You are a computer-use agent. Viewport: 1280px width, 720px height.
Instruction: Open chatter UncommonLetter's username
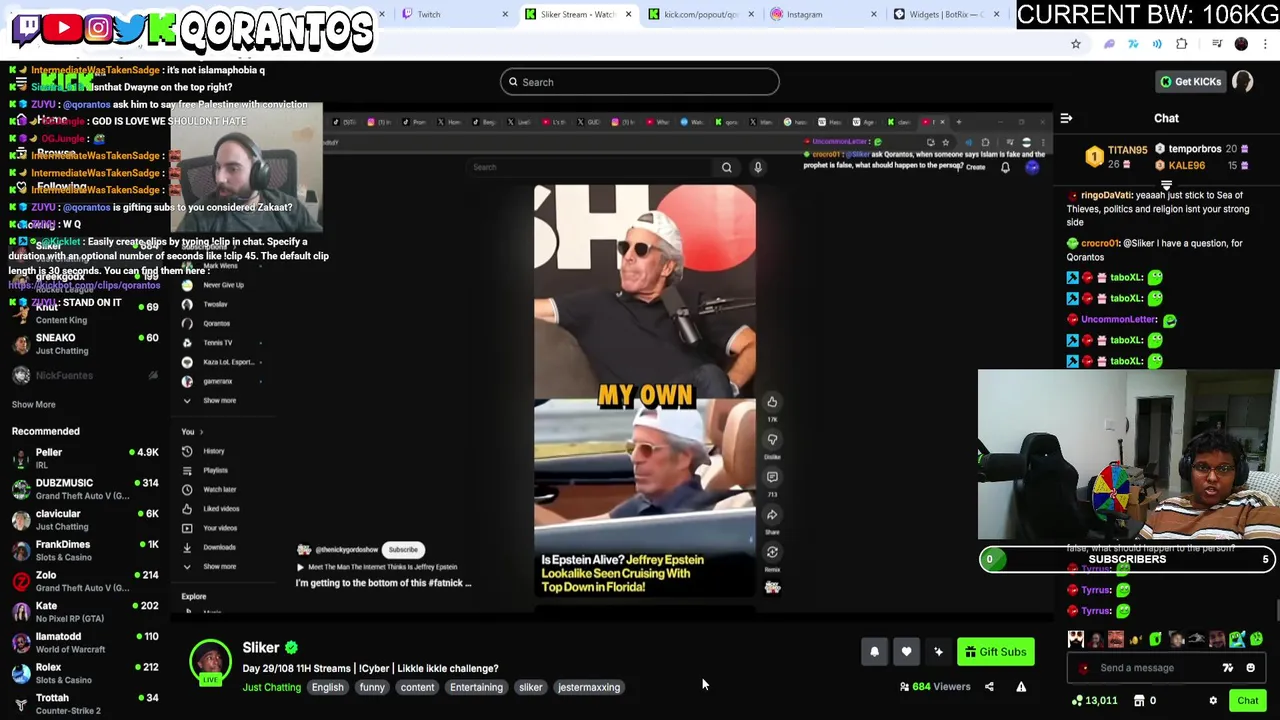1119,319
